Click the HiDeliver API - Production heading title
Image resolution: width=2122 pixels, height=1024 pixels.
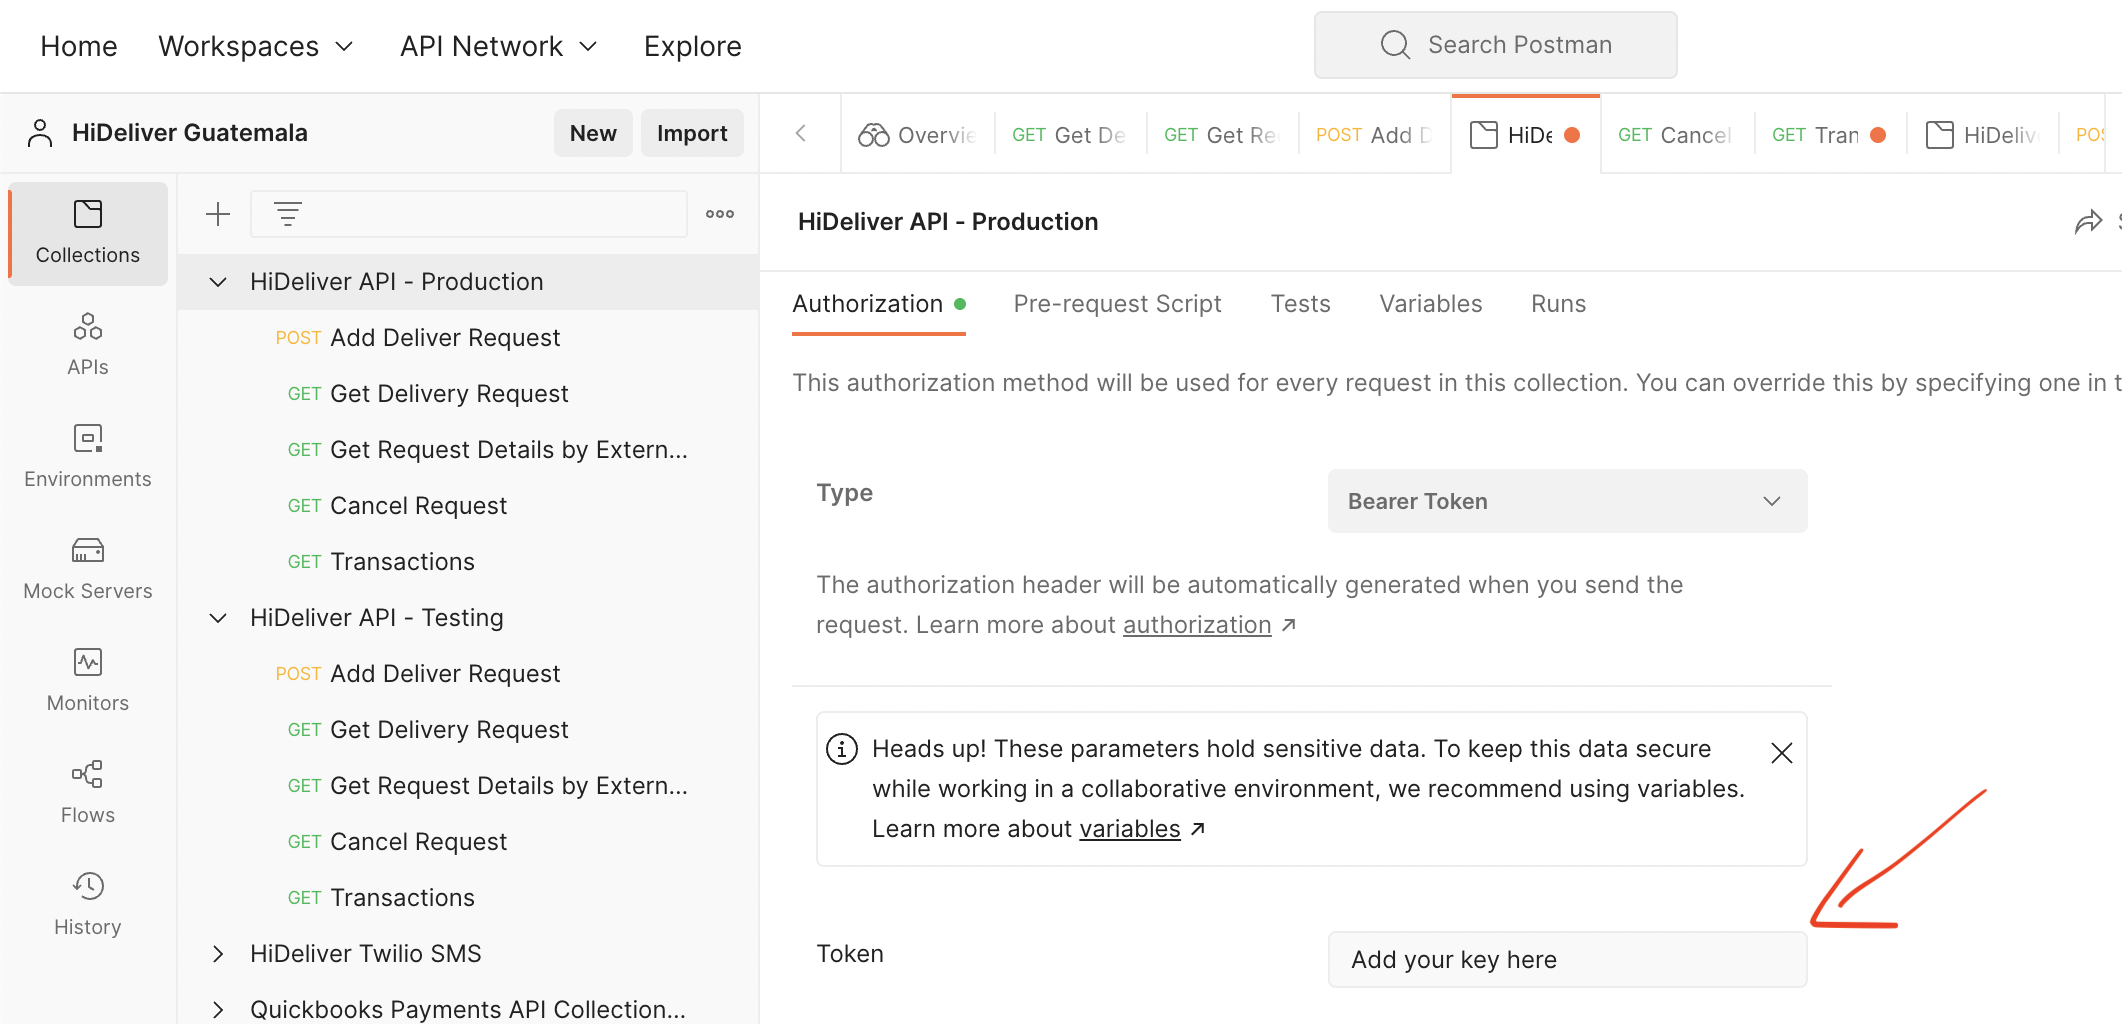coord(948,222)
